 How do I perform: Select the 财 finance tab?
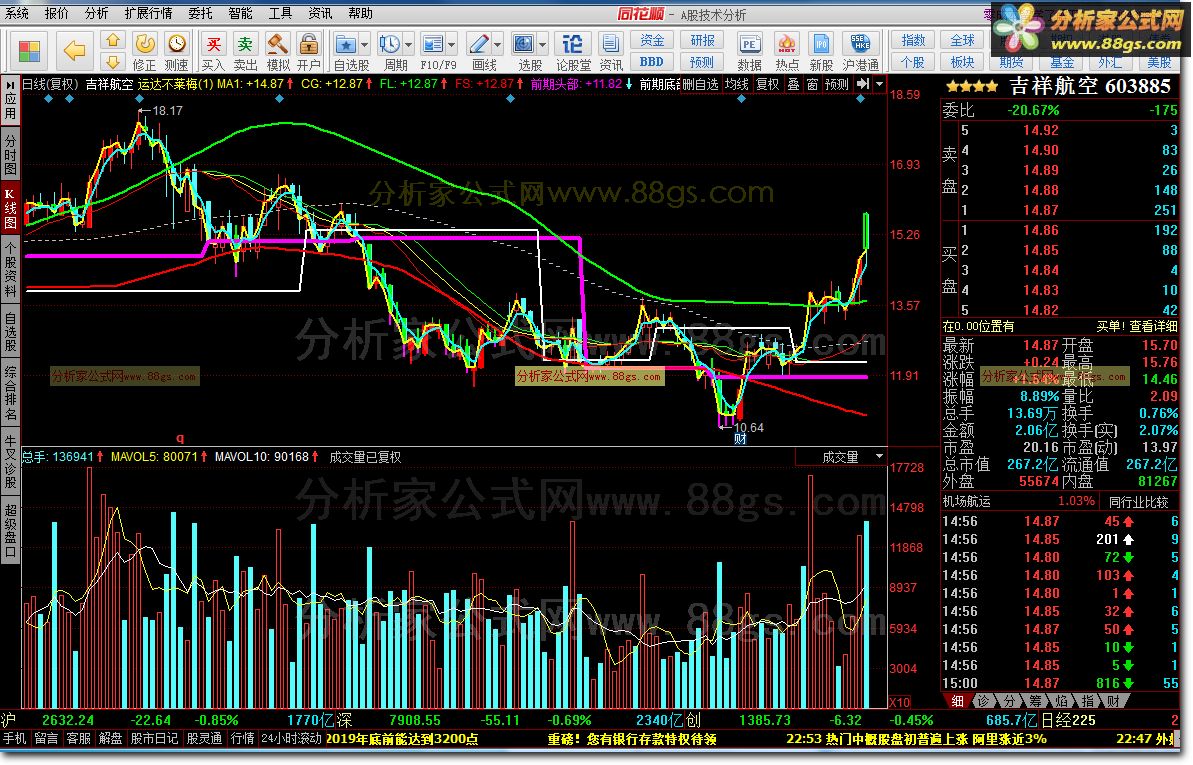click(1113, 701)
